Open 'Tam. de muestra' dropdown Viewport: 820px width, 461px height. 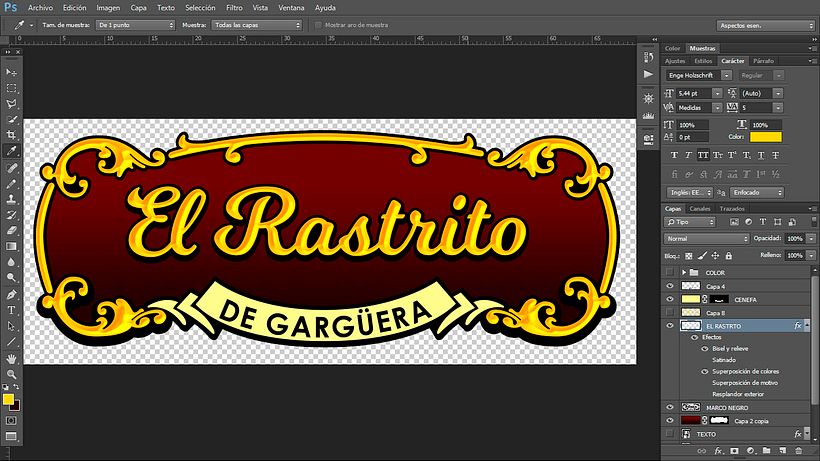click(x=135, y=25)
